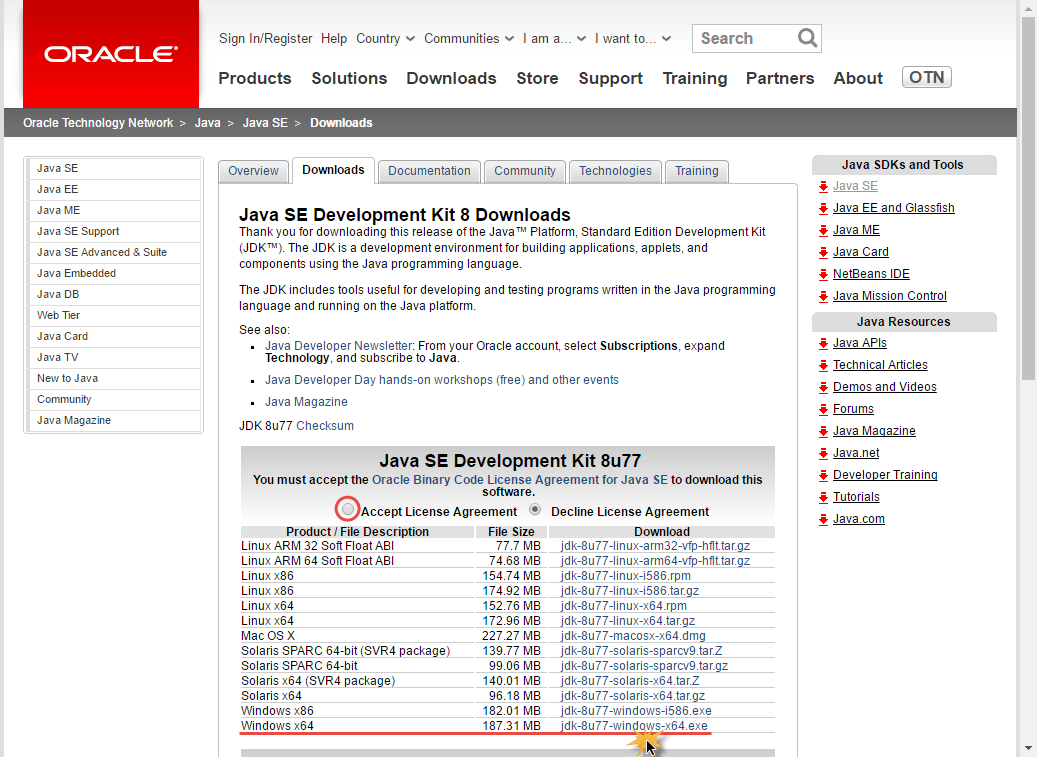Open the About menu
The width and height of the screenshot is (1037, 757).
coord(858,78)
